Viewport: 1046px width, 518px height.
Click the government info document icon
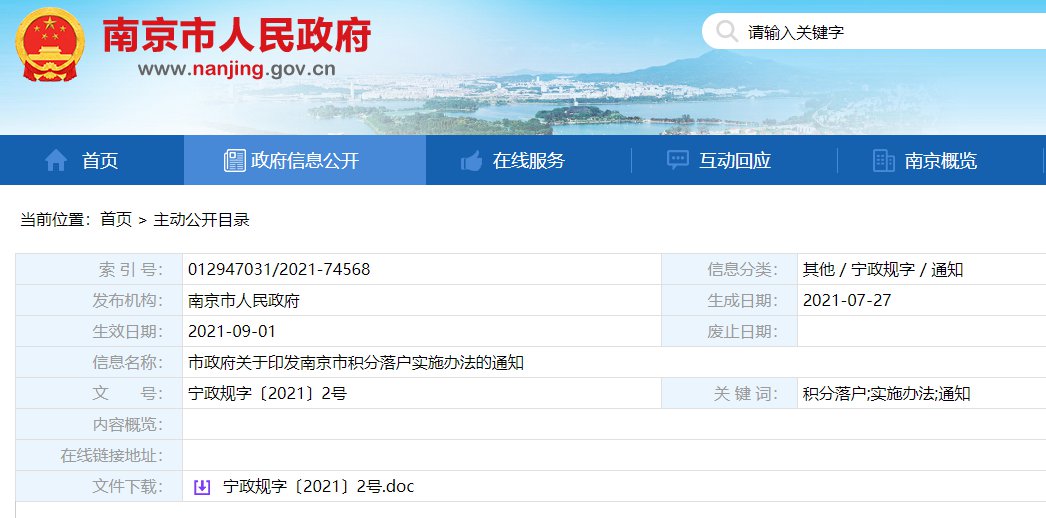pos(235,160)
